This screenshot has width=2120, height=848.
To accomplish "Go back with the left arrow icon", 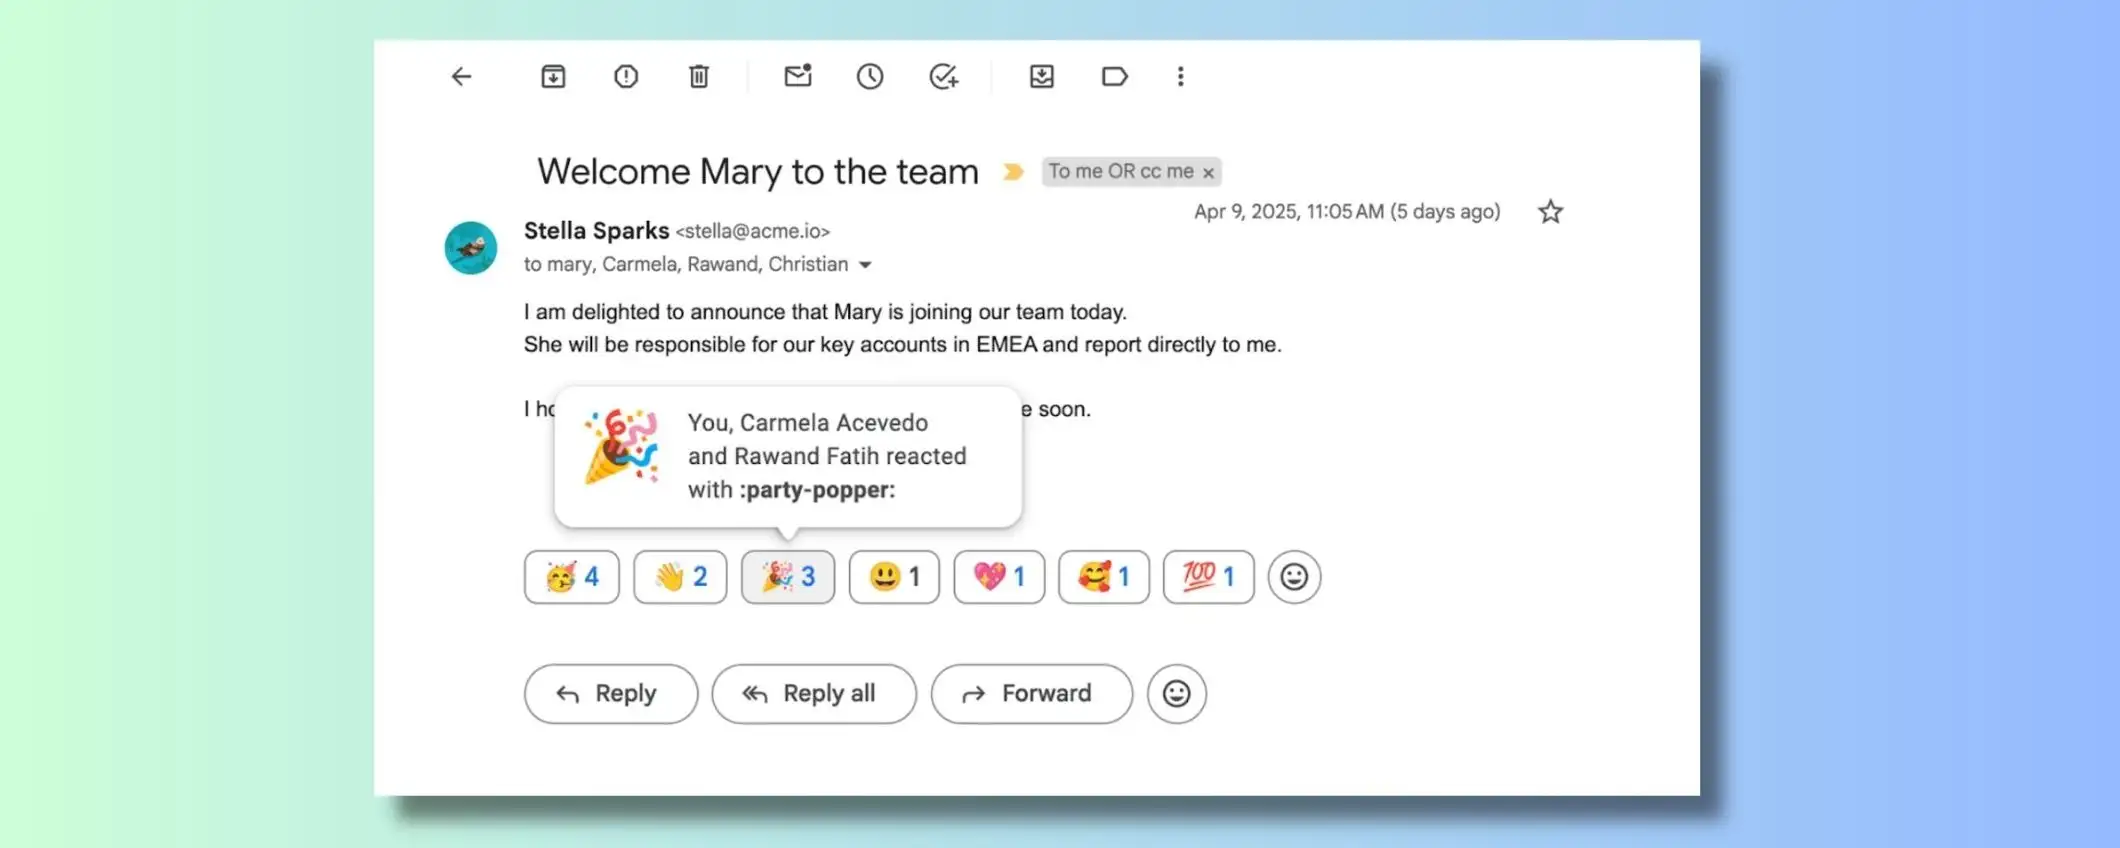I will coord(461,77).
